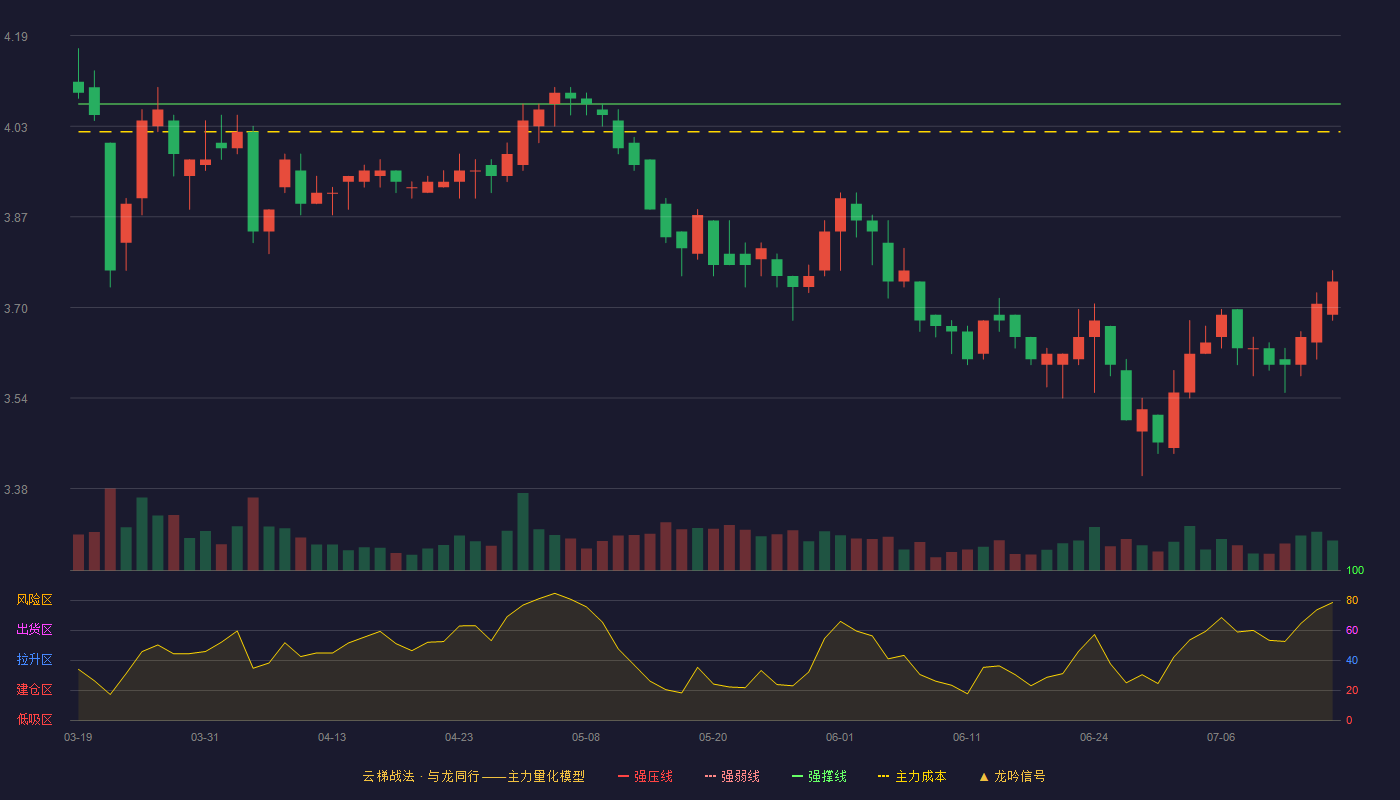Screen dimensions: 1400x800
Task: Click the 3.38 price axis label
Action: pos(16,490)
